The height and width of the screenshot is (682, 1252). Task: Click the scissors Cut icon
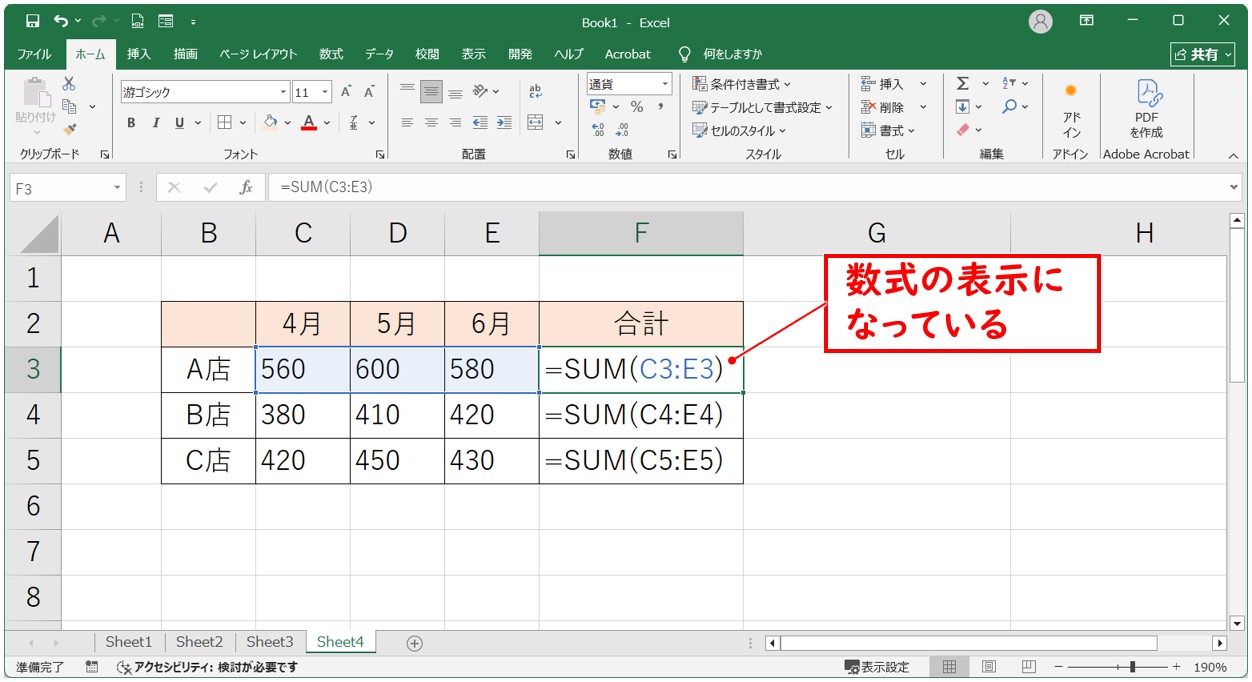pyautogui.click(x=69, y=85)
